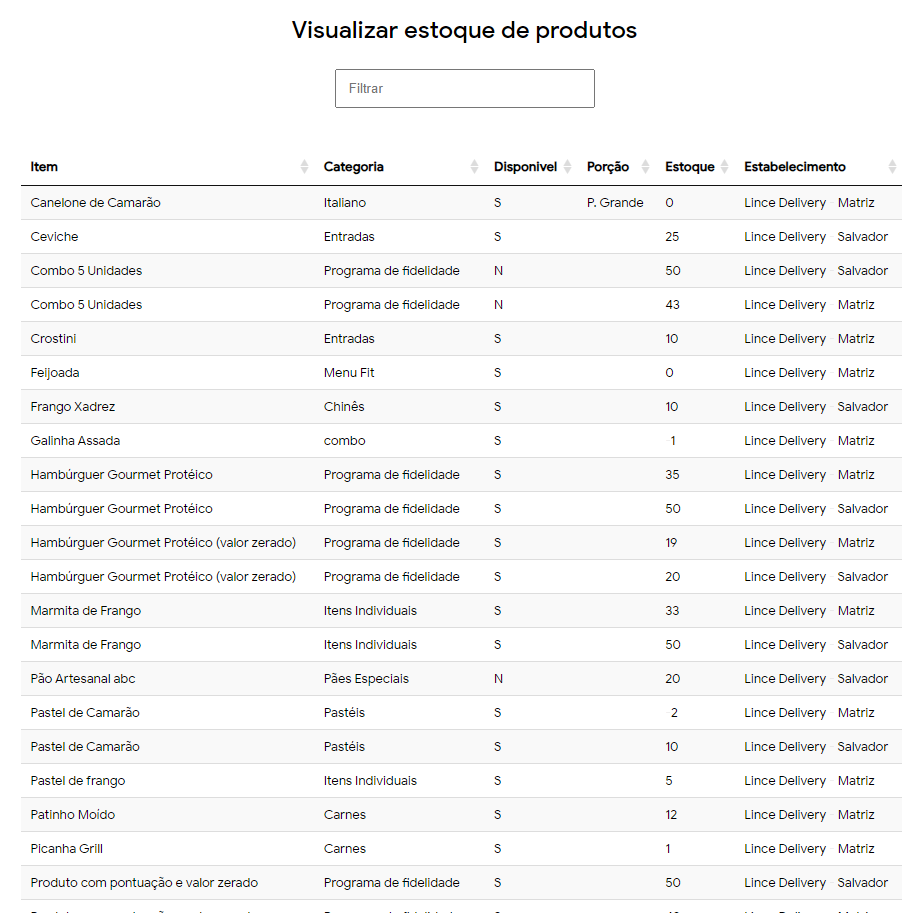Viewport: 921px width, 913px height.
Task: Click the Porção column sort arrows
Action: [645, 167]
